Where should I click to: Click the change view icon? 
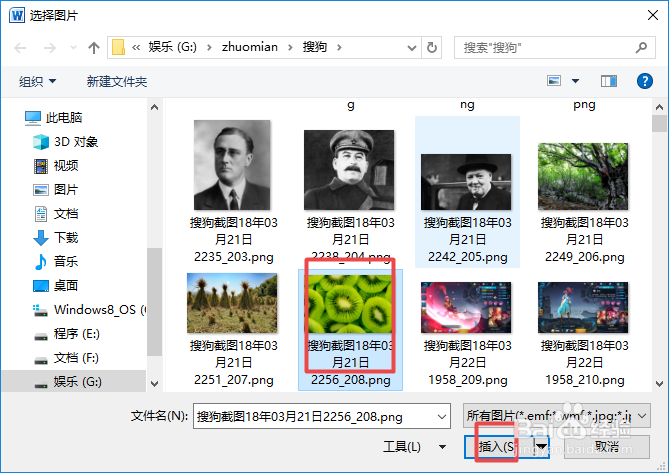pos(554,81)
